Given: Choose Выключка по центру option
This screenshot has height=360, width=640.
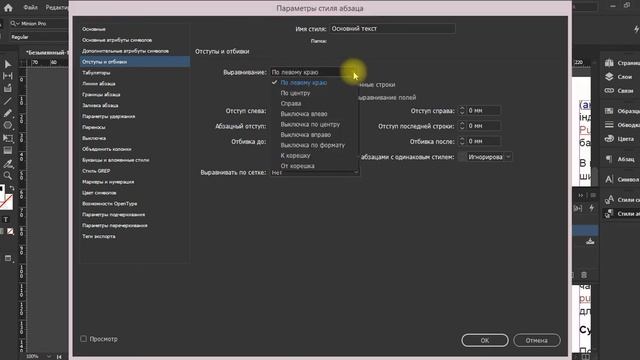Looking at the screenshot, I should click(310, 124).
